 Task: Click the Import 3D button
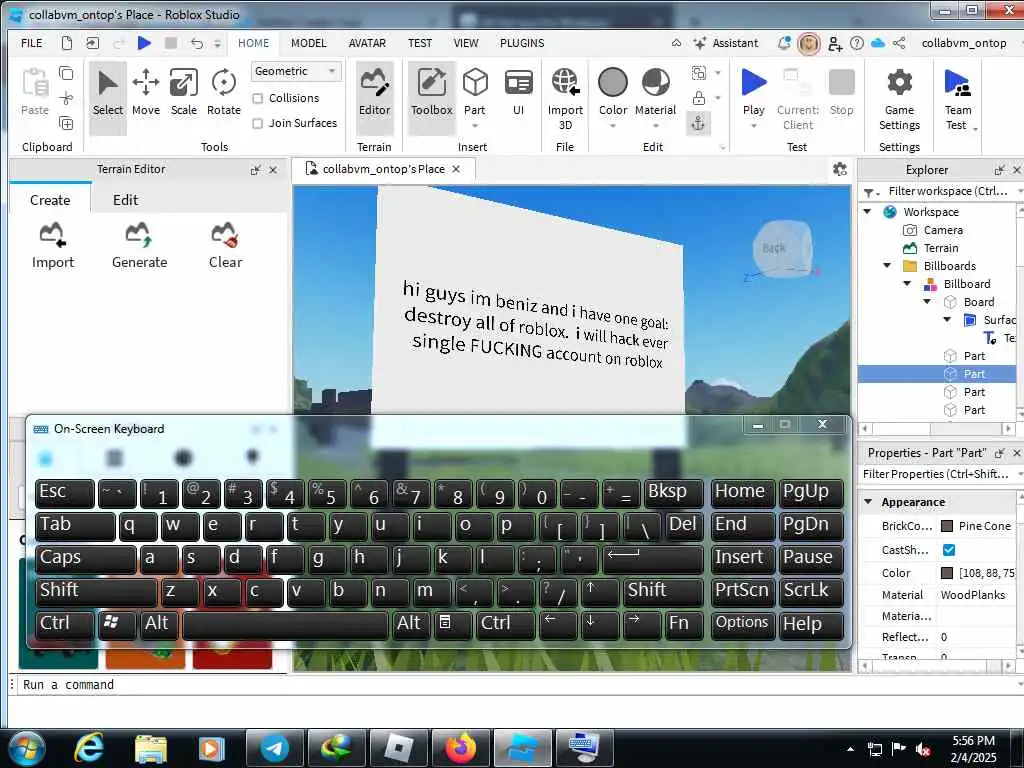(565, 98)
